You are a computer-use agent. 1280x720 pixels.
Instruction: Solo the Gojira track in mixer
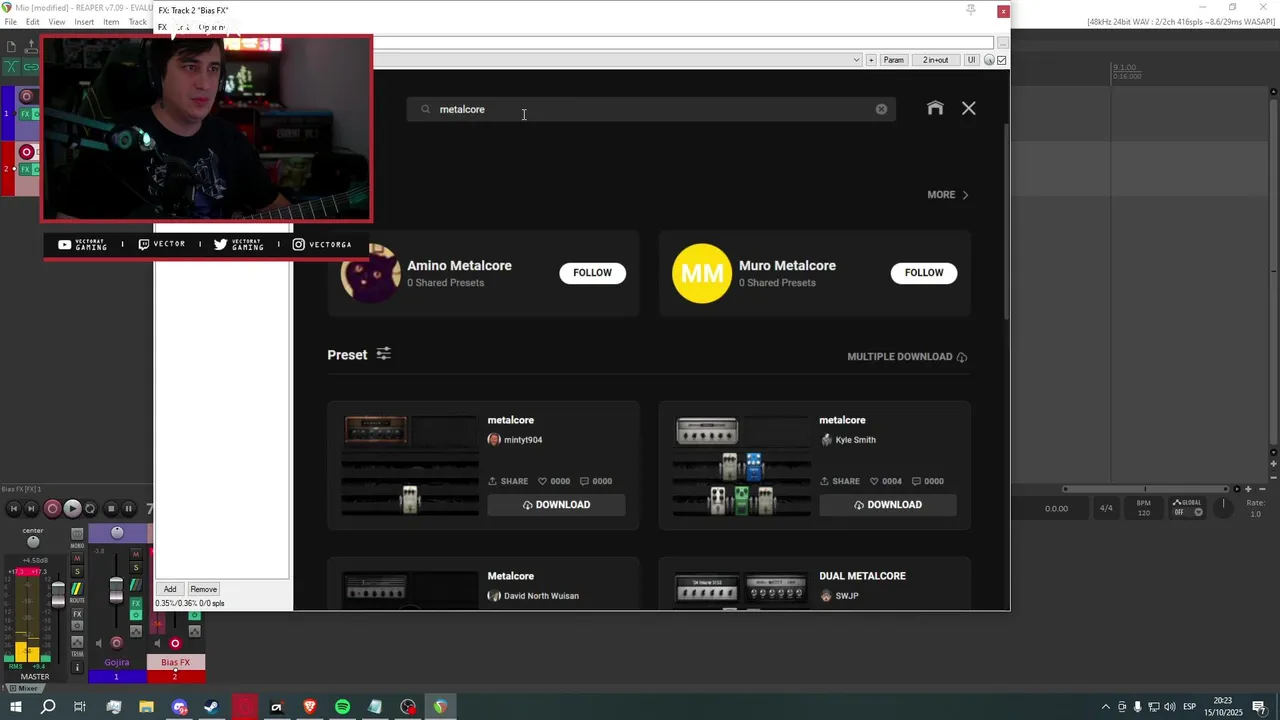pos(136,567)
